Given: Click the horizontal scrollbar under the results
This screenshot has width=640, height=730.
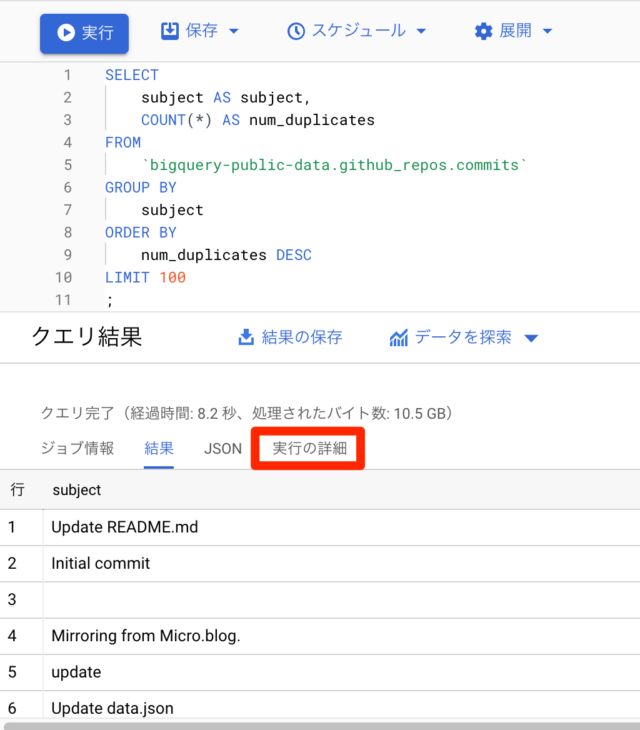Looking at the screenshot, I should 321,726.
